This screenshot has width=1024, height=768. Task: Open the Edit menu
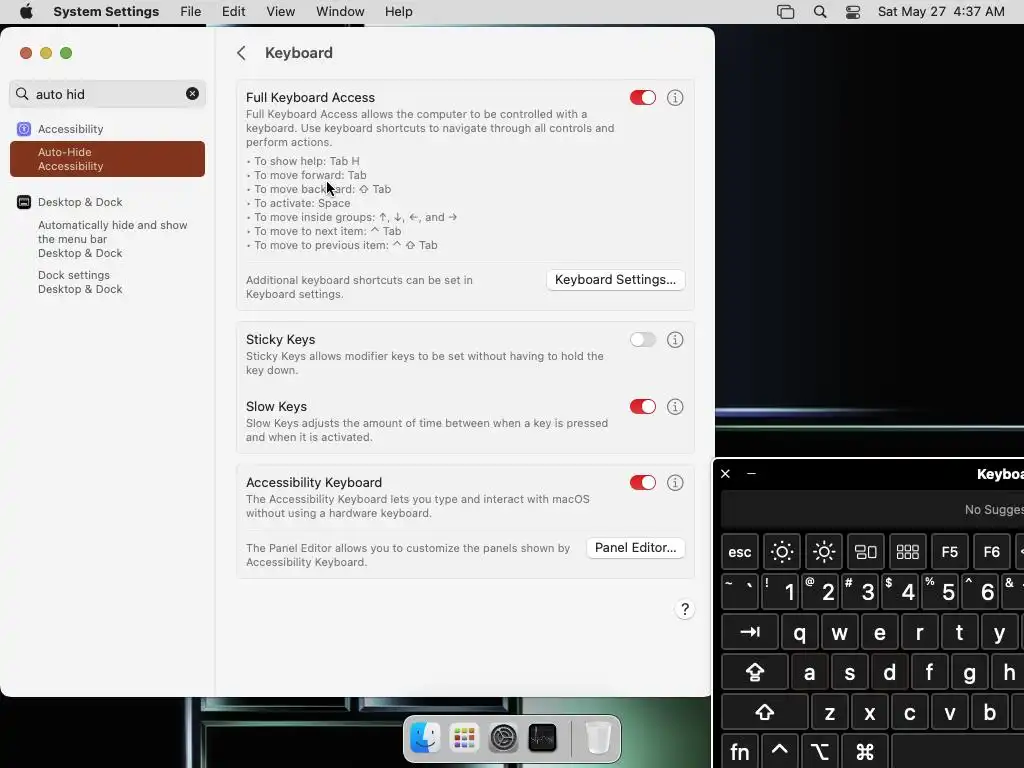(233, 12)
